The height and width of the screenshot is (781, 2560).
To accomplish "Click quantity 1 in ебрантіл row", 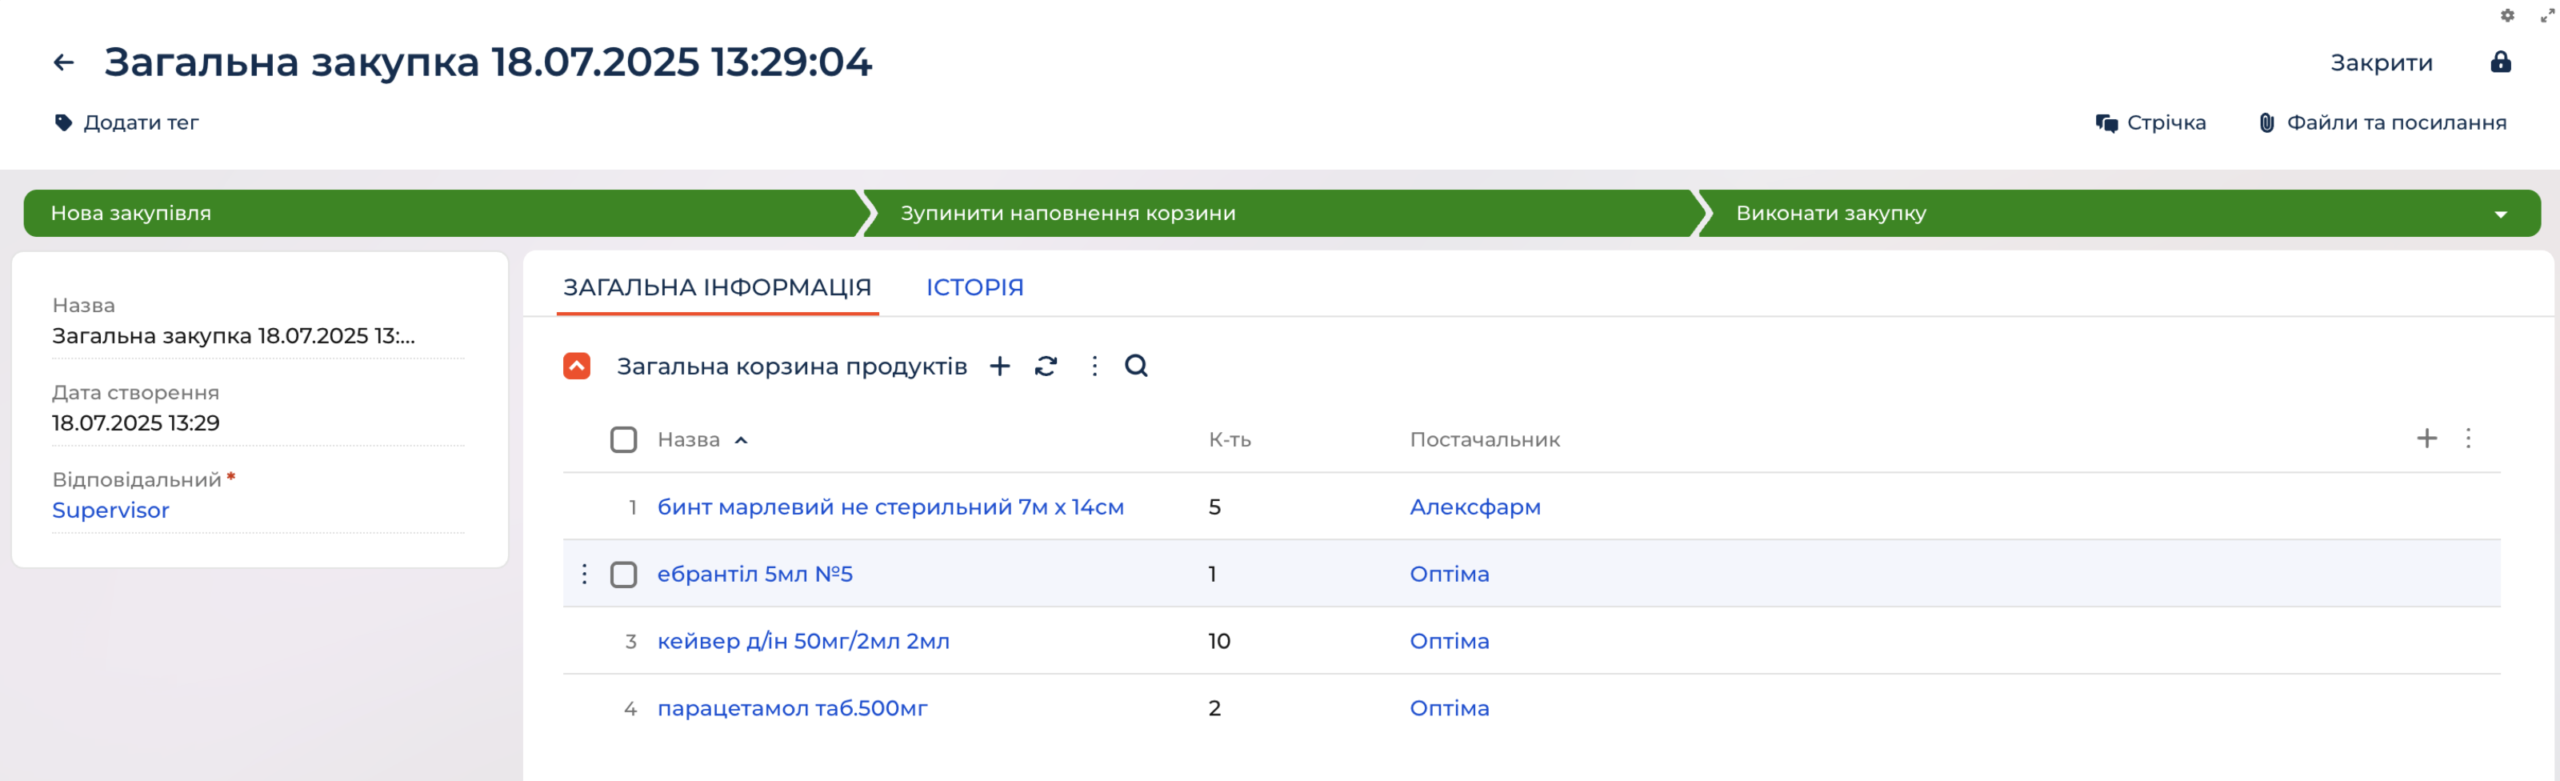I will (1212, 574).
